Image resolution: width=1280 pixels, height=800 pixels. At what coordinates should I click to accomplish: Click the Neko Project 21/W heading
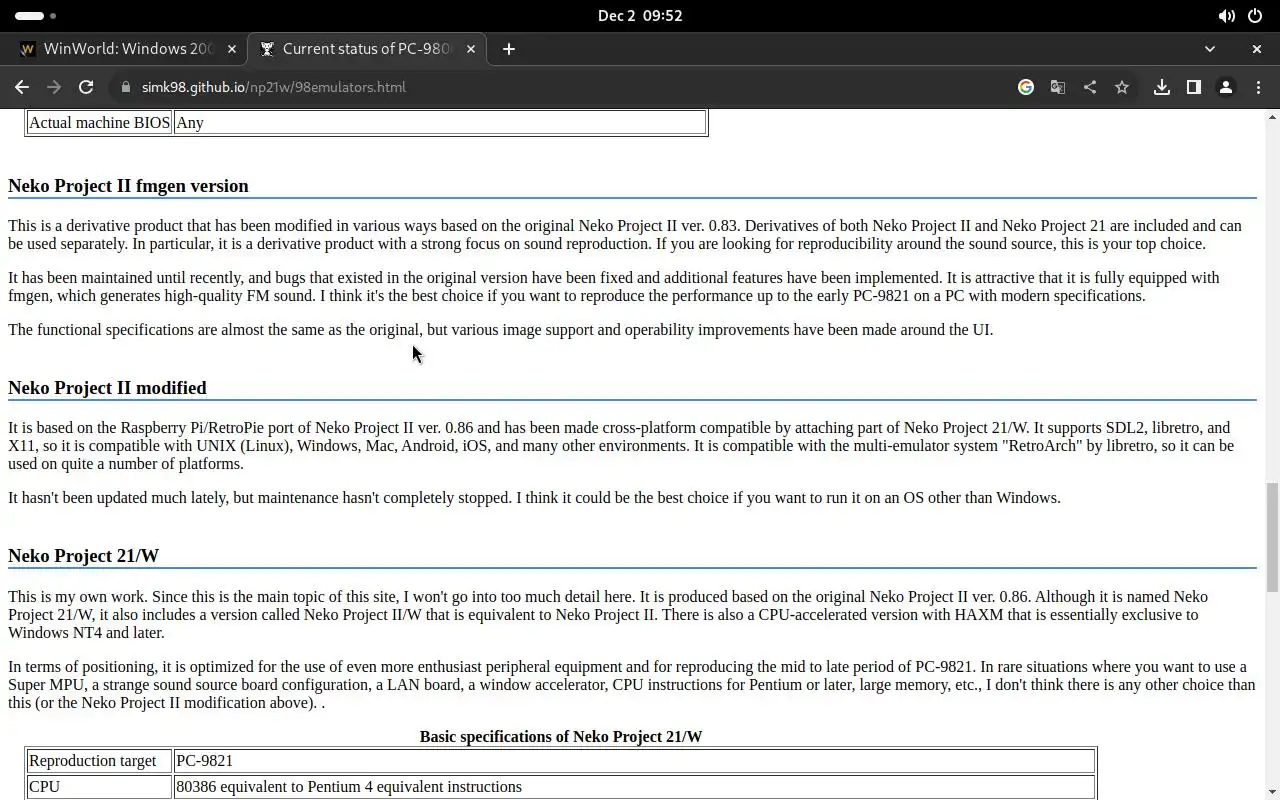[x=83, y=556]
